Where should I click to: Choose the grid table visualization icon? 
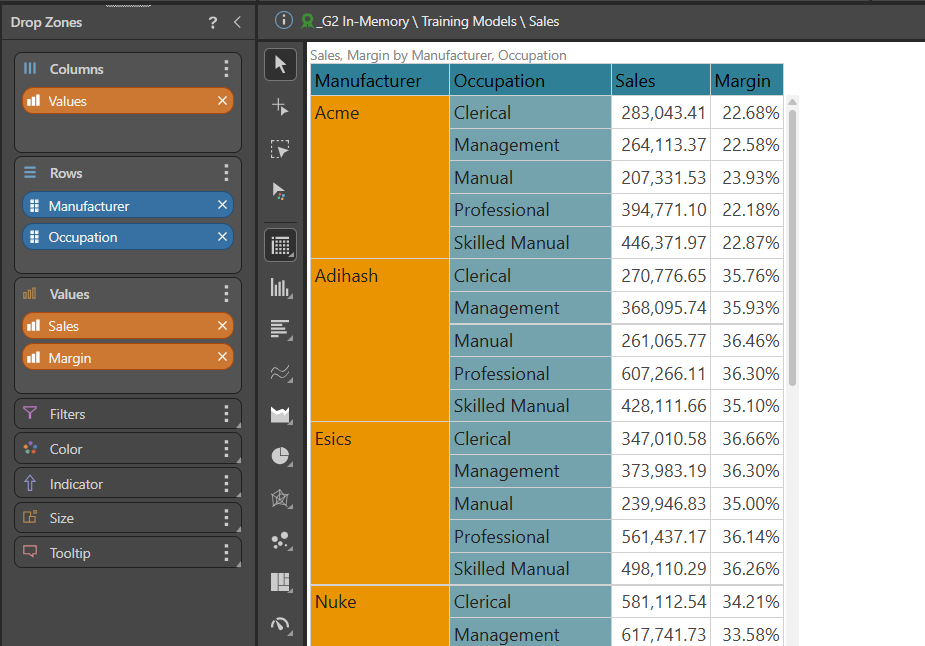[280, 244]
